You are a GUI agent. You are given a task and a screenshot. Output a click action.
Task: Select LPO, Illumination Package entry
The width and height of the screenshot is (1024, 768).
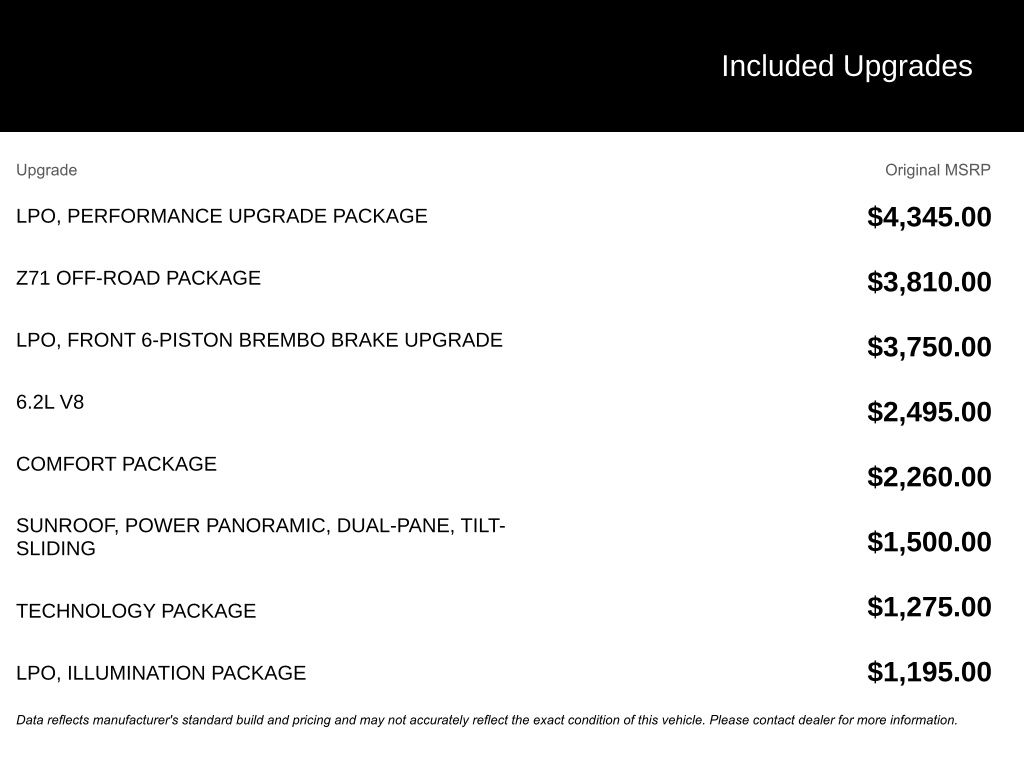point(161,673)
